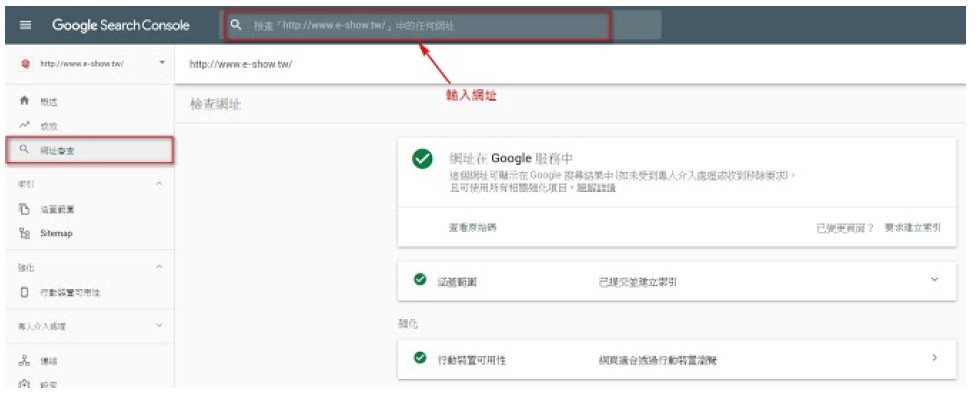Open Mobile Usability sidebar phone icon
The width and height of the screenshot is (980, 399).
click(x=25, y=292)
